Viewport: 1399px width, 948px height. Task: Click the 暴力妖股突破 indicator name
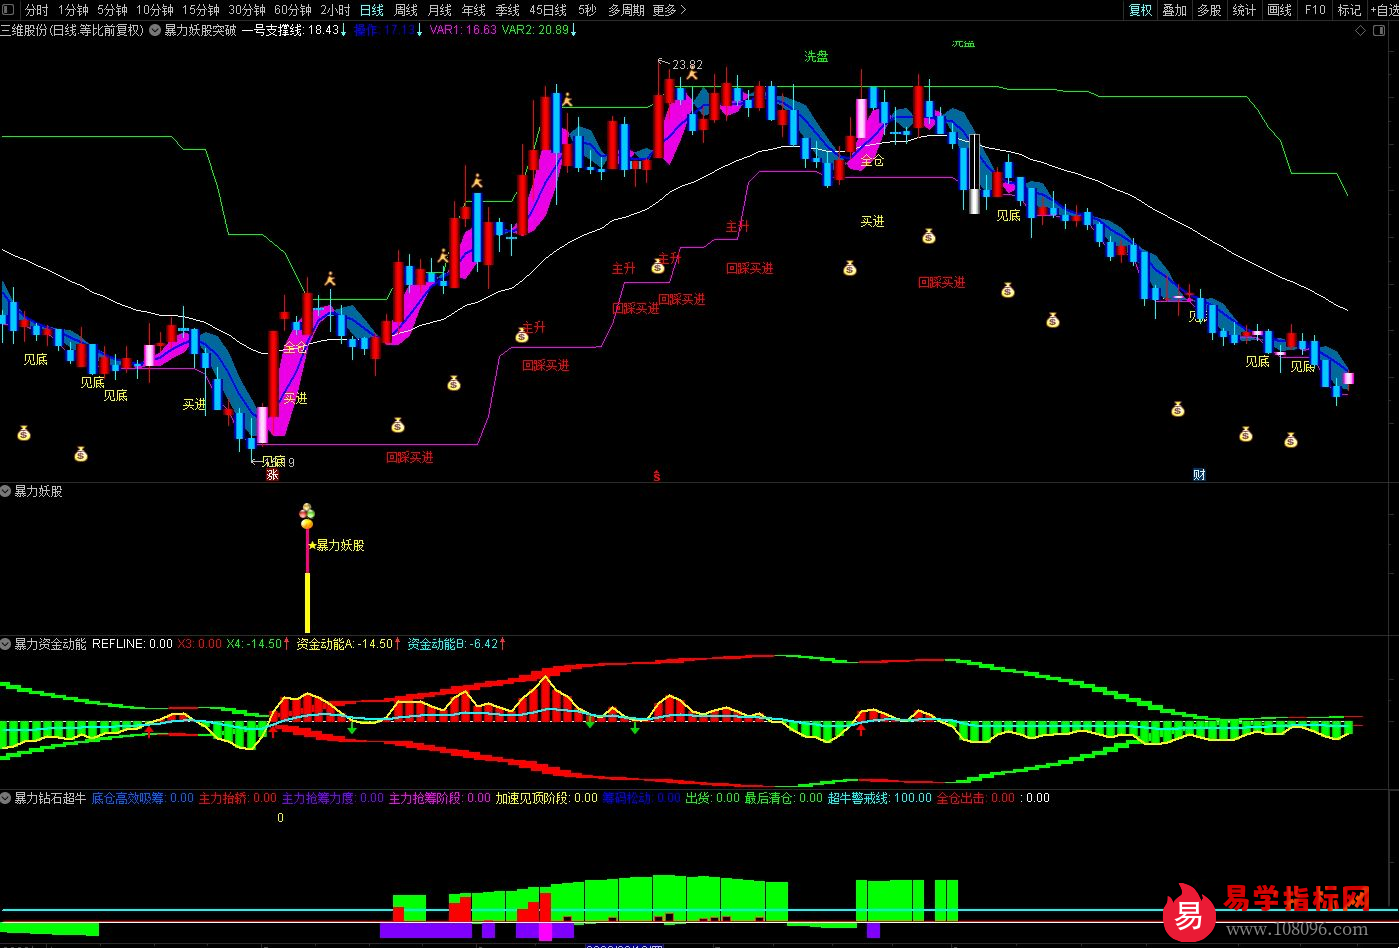(x=200, y=30)
